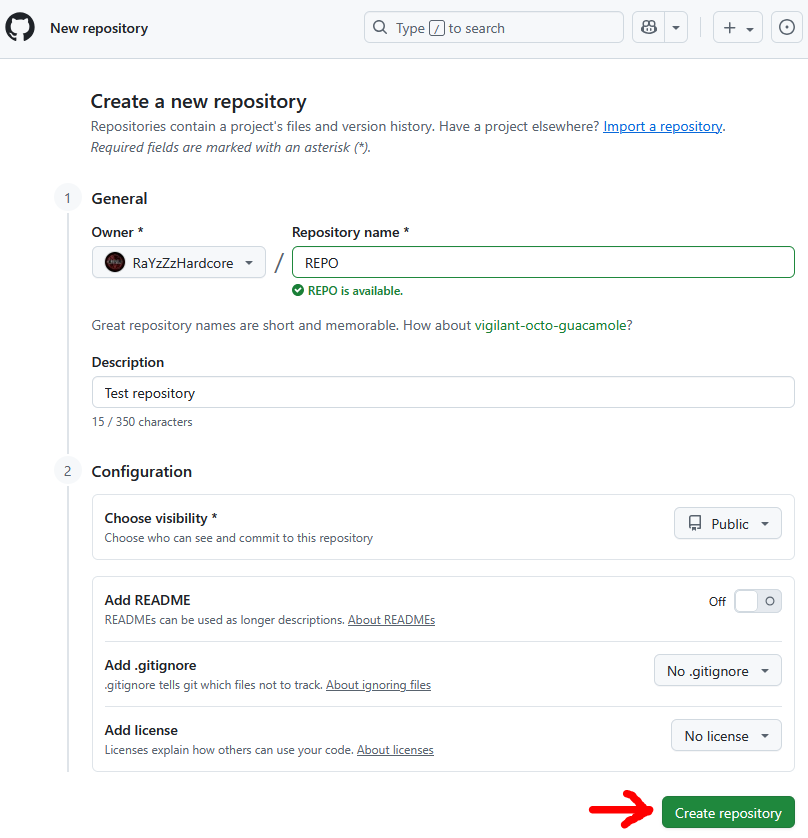Open the Copilot icon button

tap(648, 28)
